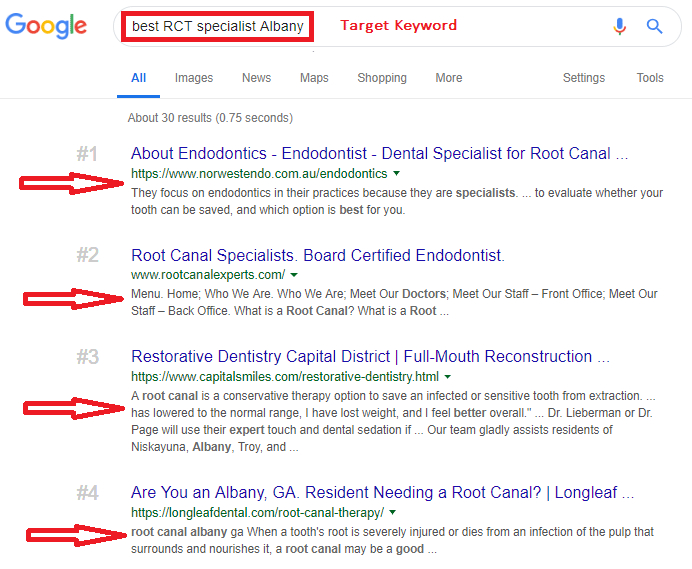Image resolution: width=692 pixels, height=569 pixels.
Task: Click the Google logo
Action: [x=46, y=26]
